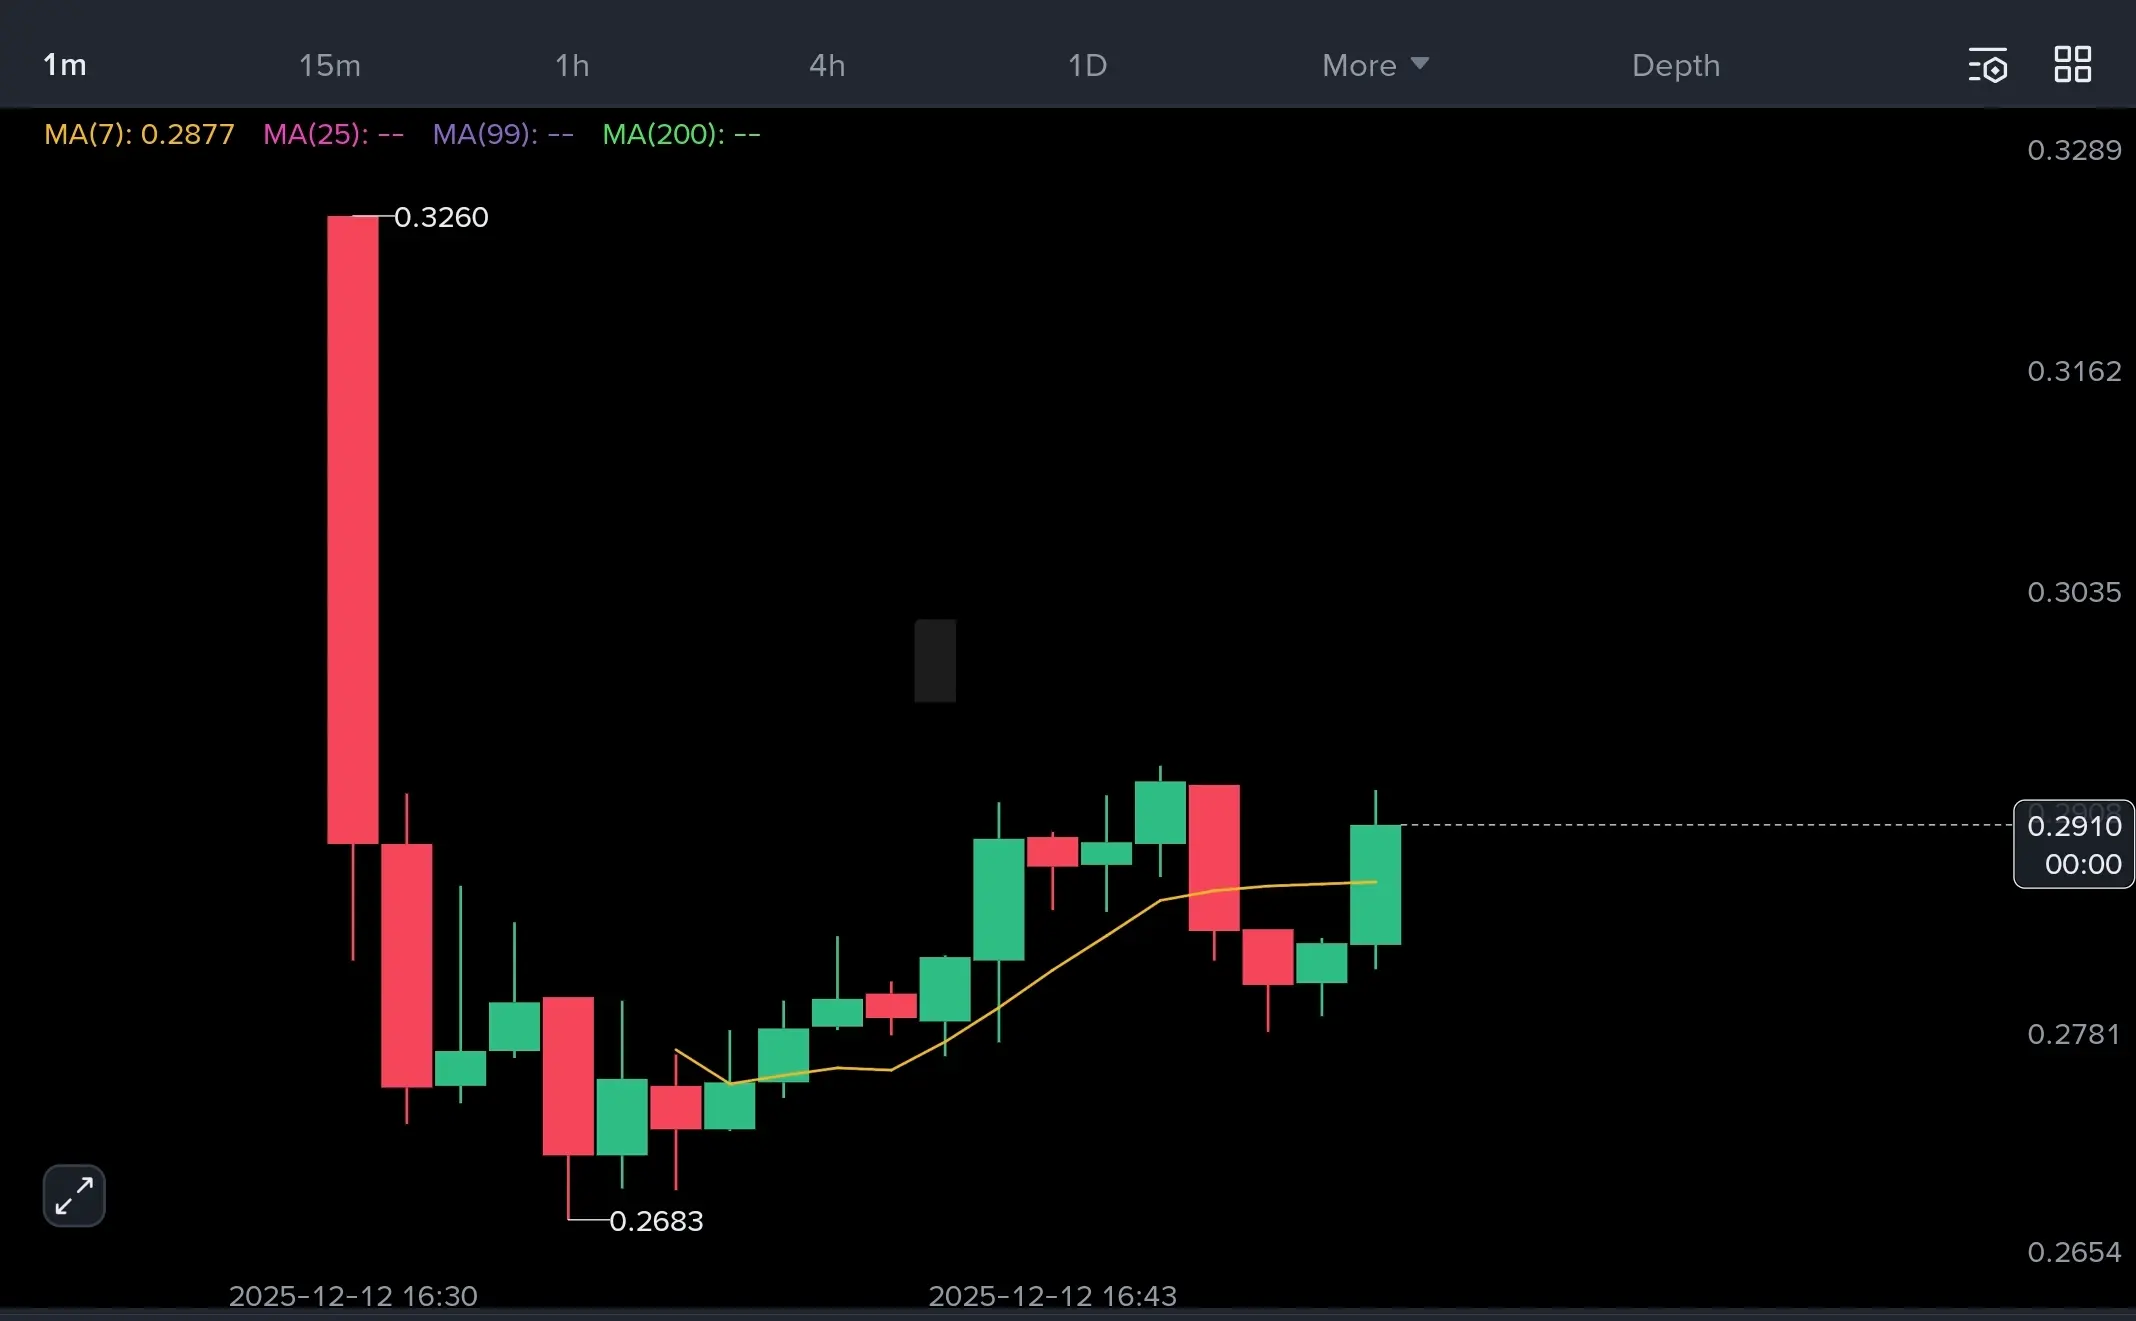This screenshot has width=2136, height=1321.
Task: Switch to the 1D timeframe
Action: click(1087, 66)
